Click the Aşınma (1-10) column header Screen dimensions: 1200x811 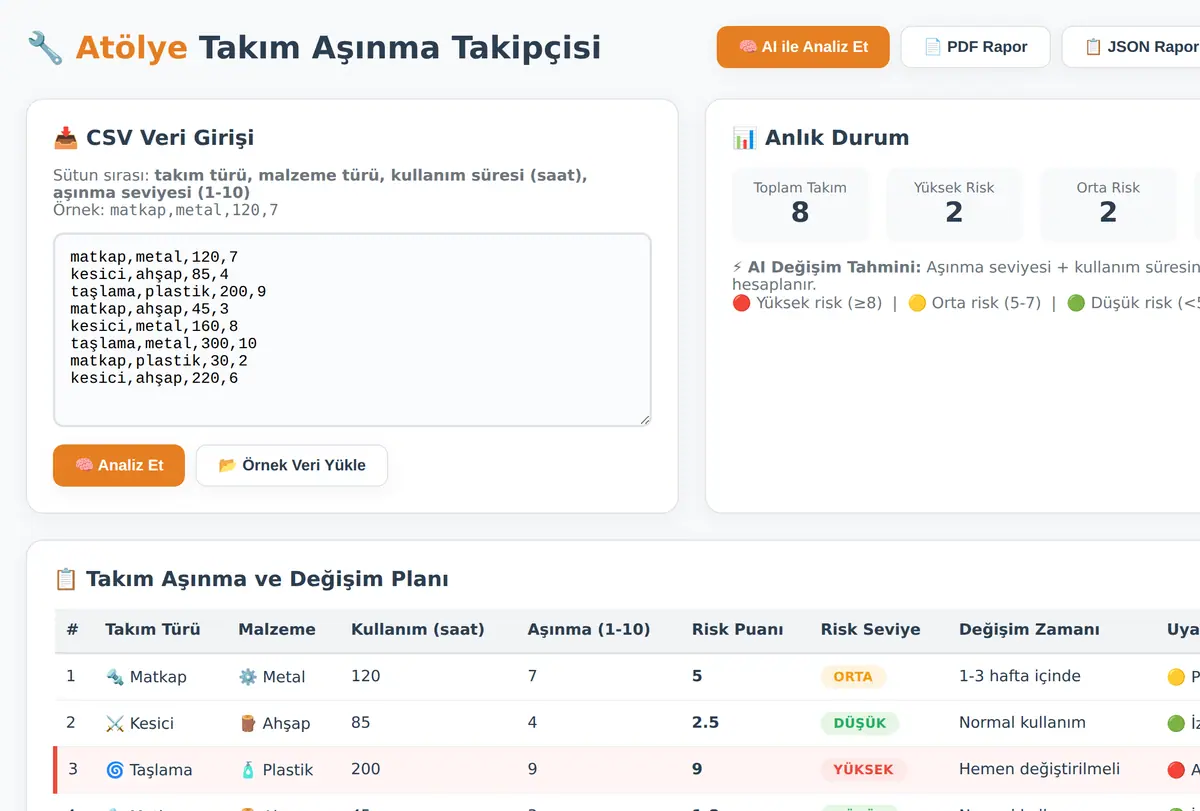click(x=589, y=629)
